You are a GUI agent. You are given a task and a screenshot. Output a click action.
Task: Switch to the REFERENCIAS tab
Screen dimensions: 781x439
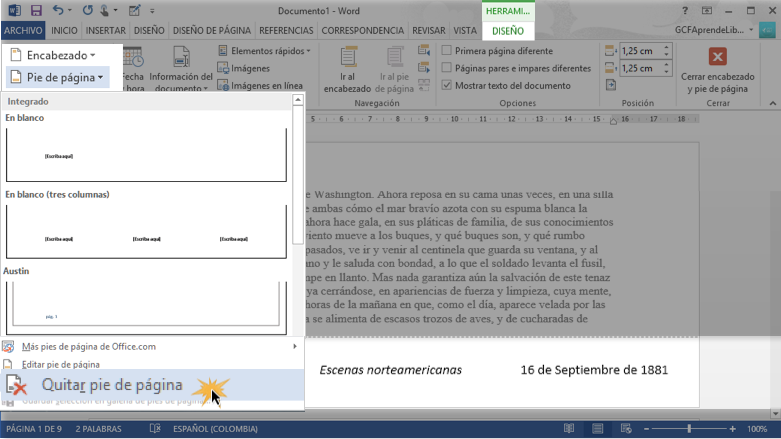click(x=286, y=31)
